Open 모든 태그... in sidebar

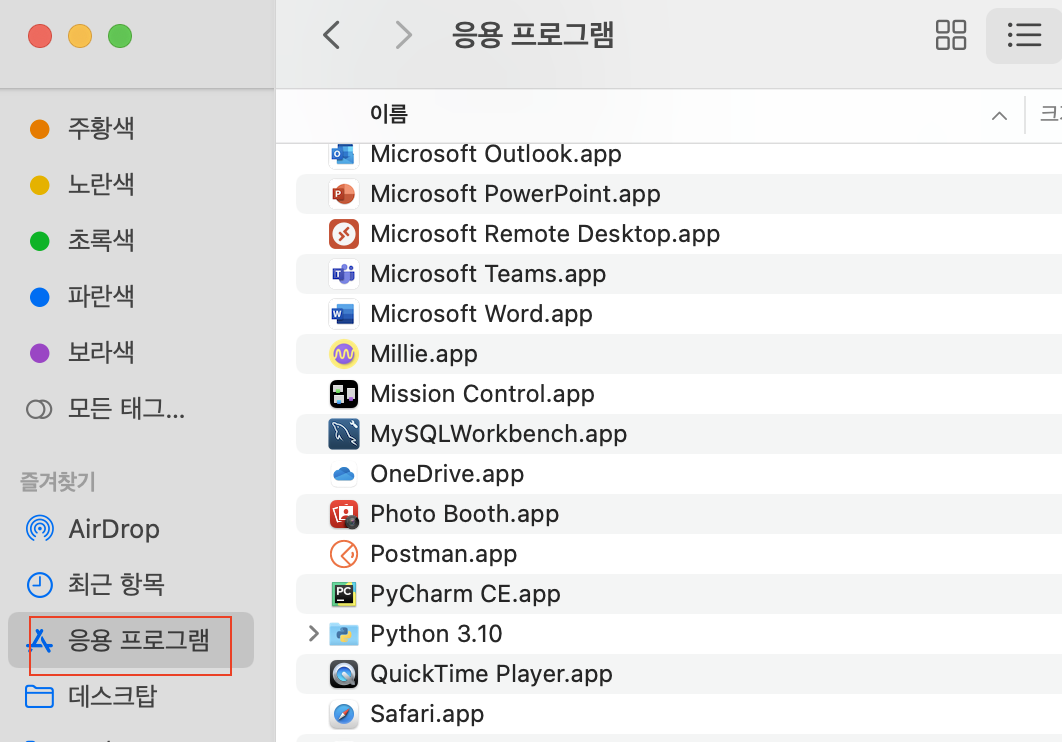[x=126, y=409]
